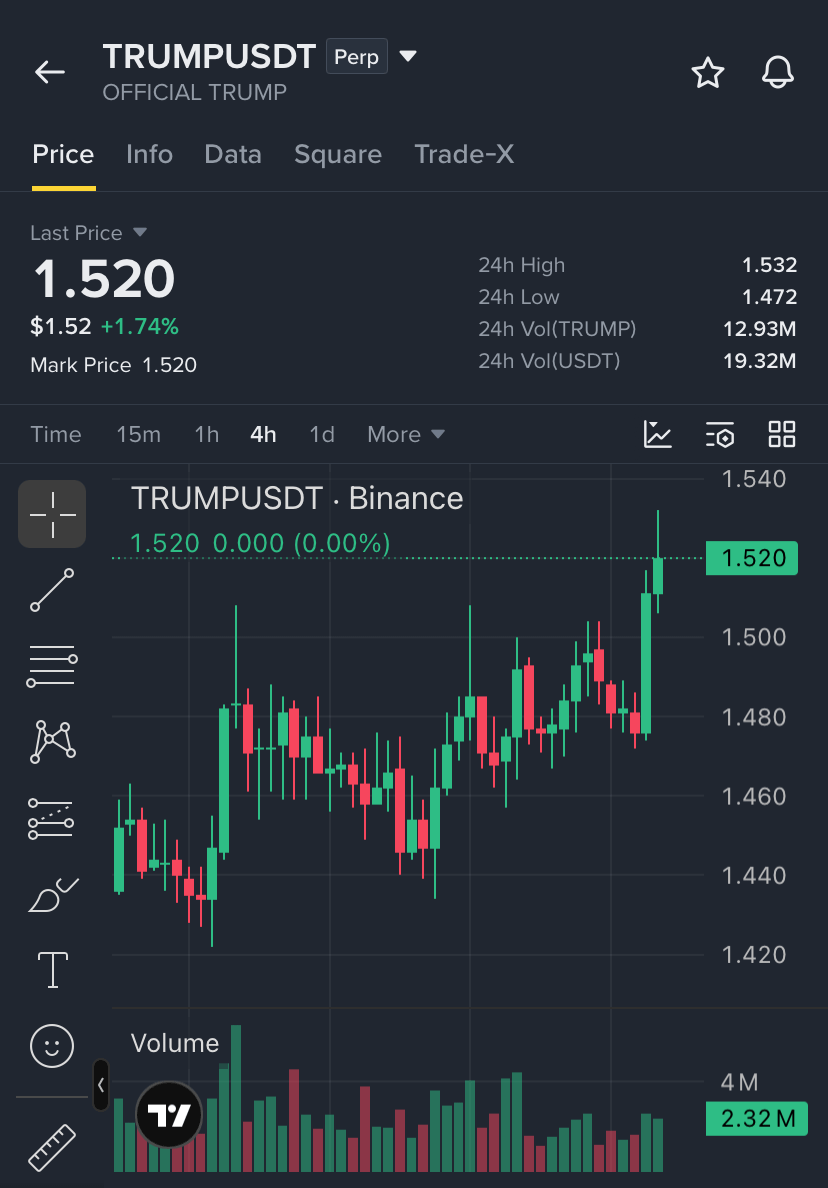Add TRUMPUSDT to favorites with star
This screenshot has height=1188, width=828.
pyautogui.click(x=708, y=73)
